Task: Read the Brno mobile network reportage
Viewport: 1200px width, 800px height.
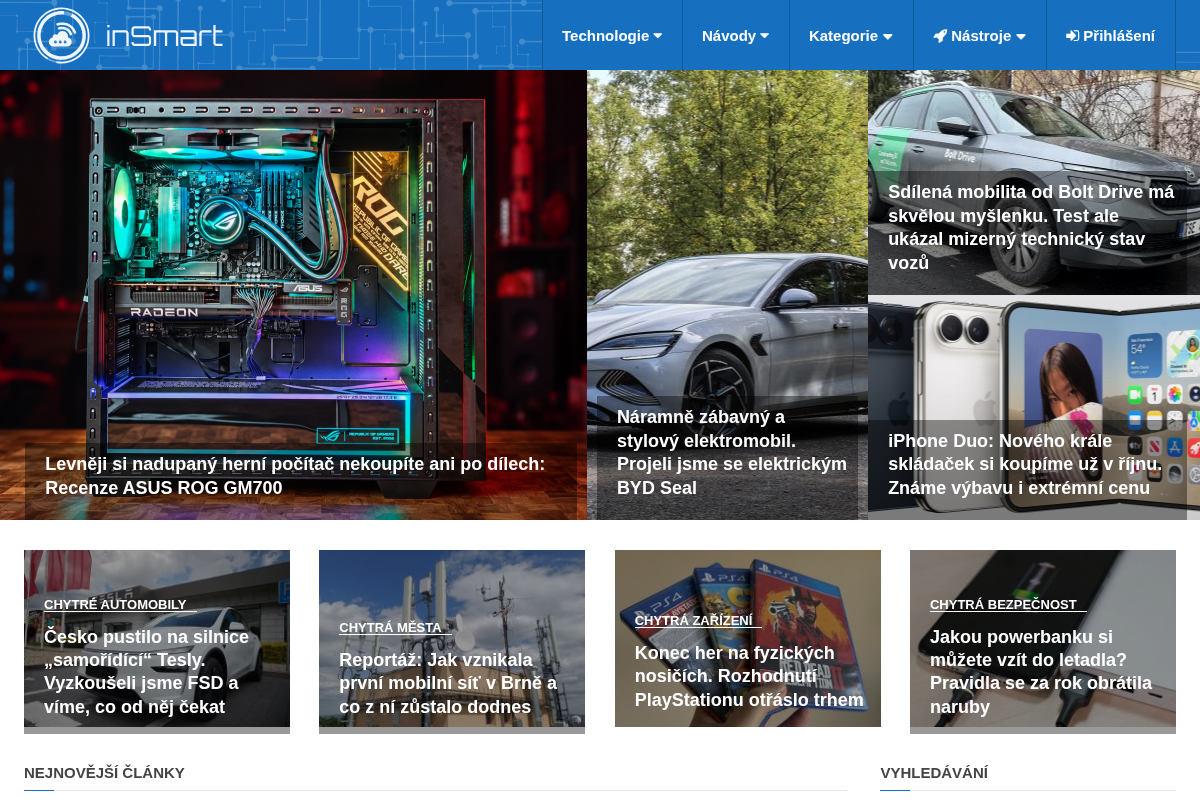Action: click(448, 684)
